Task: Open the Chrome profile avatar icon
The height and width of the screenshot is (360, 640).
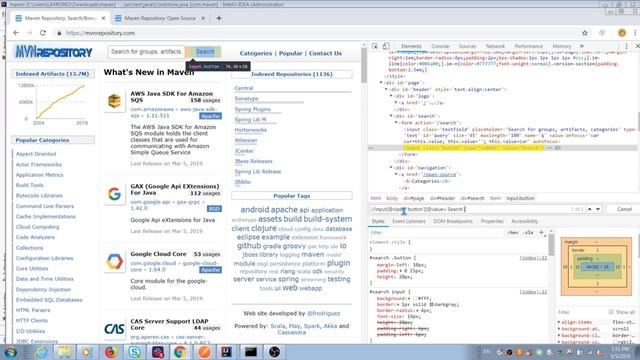Action: [x=622, y=33]
